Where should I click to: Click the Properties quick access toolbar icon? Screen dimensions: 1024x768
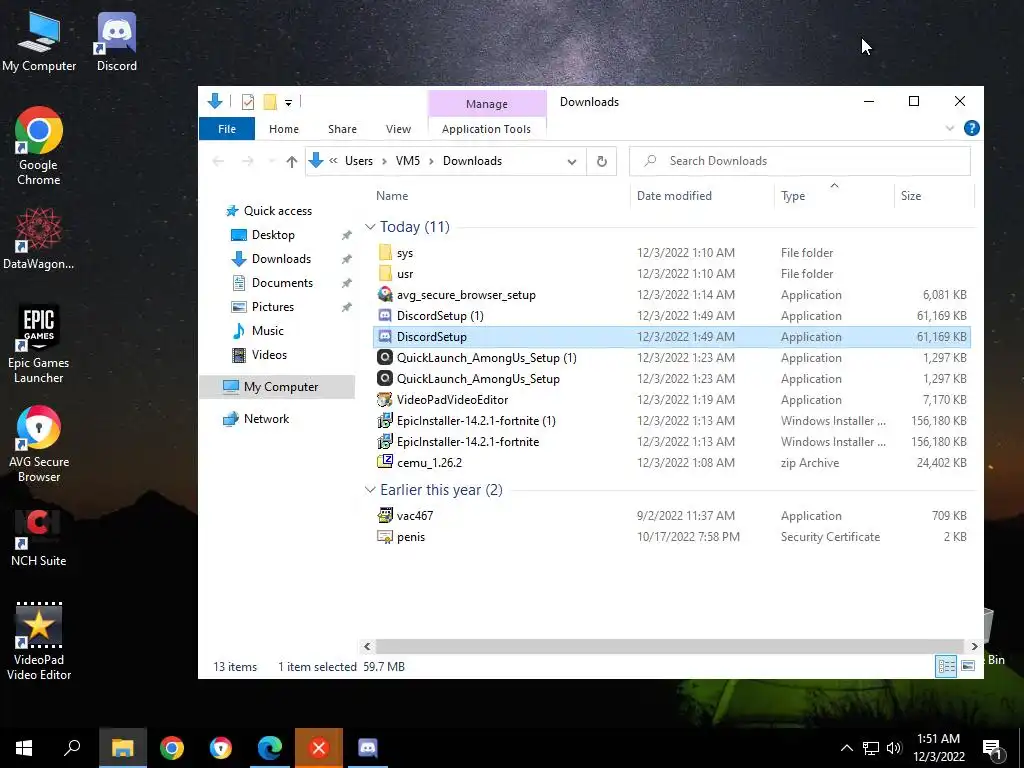coord(248,102)
